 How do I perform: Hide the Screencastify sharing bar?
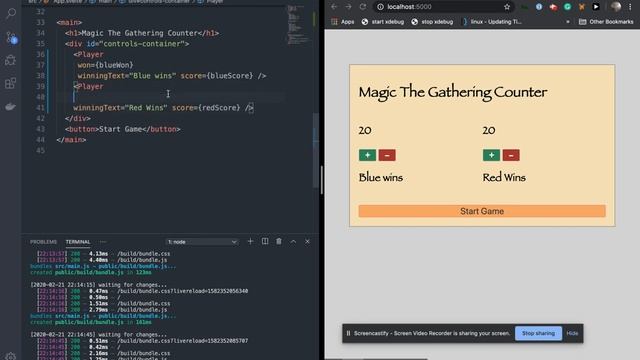(572, 333)
